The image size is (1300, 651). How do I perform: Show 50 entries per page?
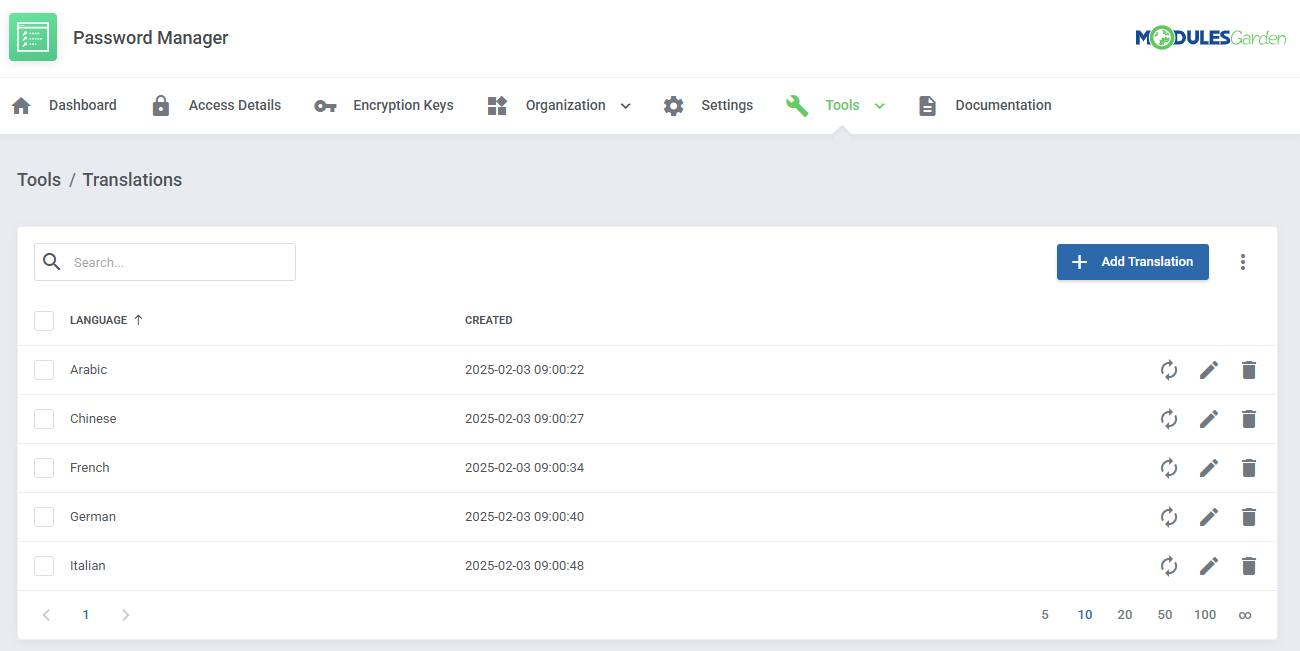coord(1165,615)
